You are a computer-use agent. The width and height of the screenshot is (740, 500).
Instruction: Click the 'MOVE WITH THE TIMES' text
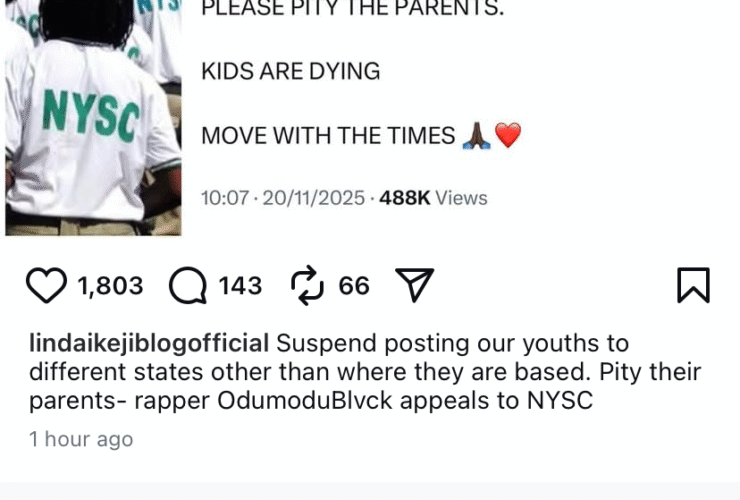[x=328, y=136]
